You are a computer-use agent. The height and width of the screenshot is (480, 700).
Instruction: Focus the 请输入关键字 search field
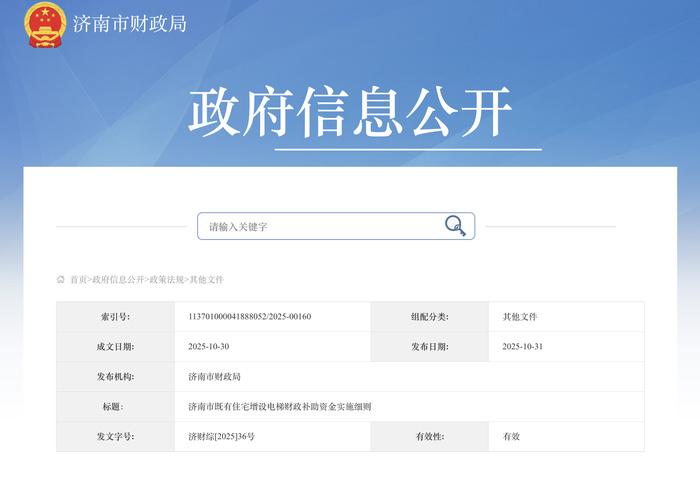336,226
